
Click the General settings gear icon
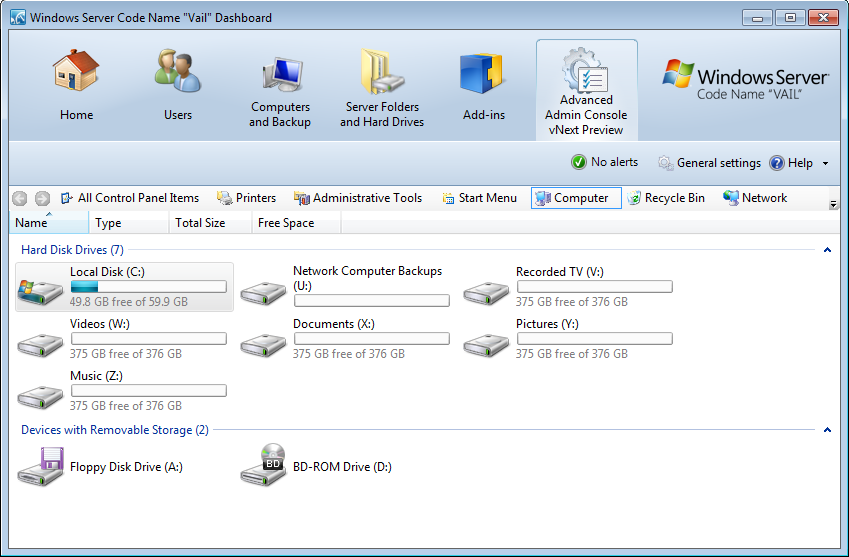point(665,162)
